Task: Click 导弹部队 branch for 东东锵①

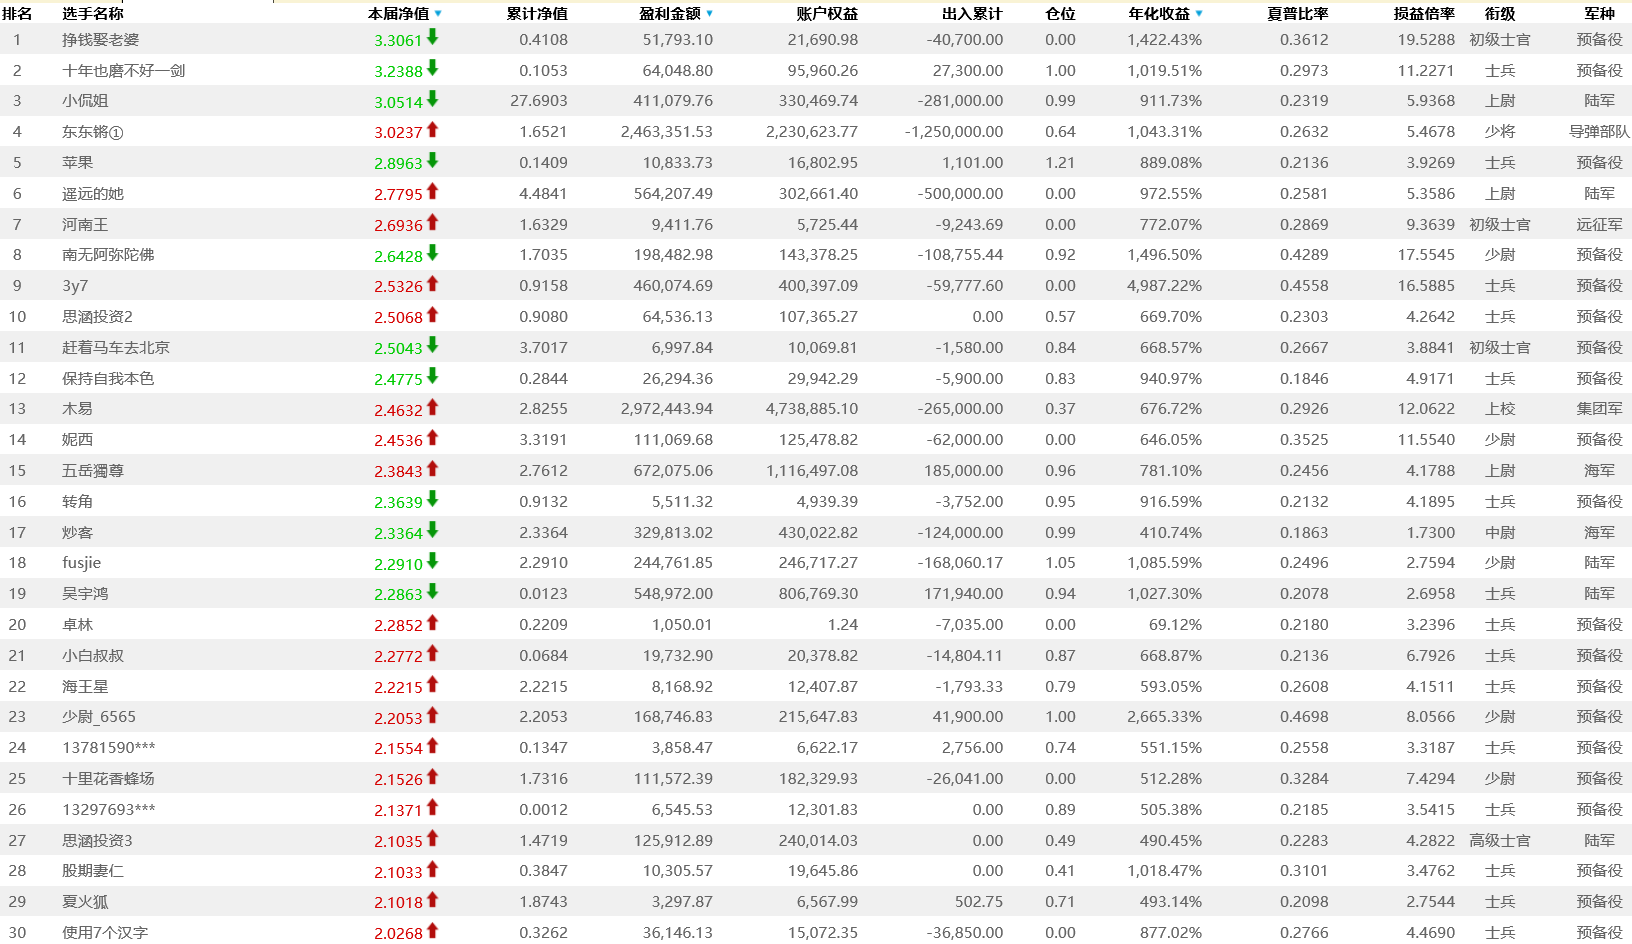Action: point(1600,132)
